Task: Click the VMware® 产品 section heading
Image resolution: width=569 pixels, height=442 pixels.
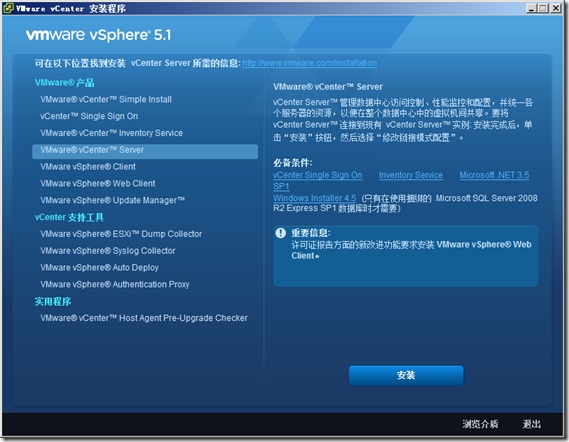Action: [65, 83]
